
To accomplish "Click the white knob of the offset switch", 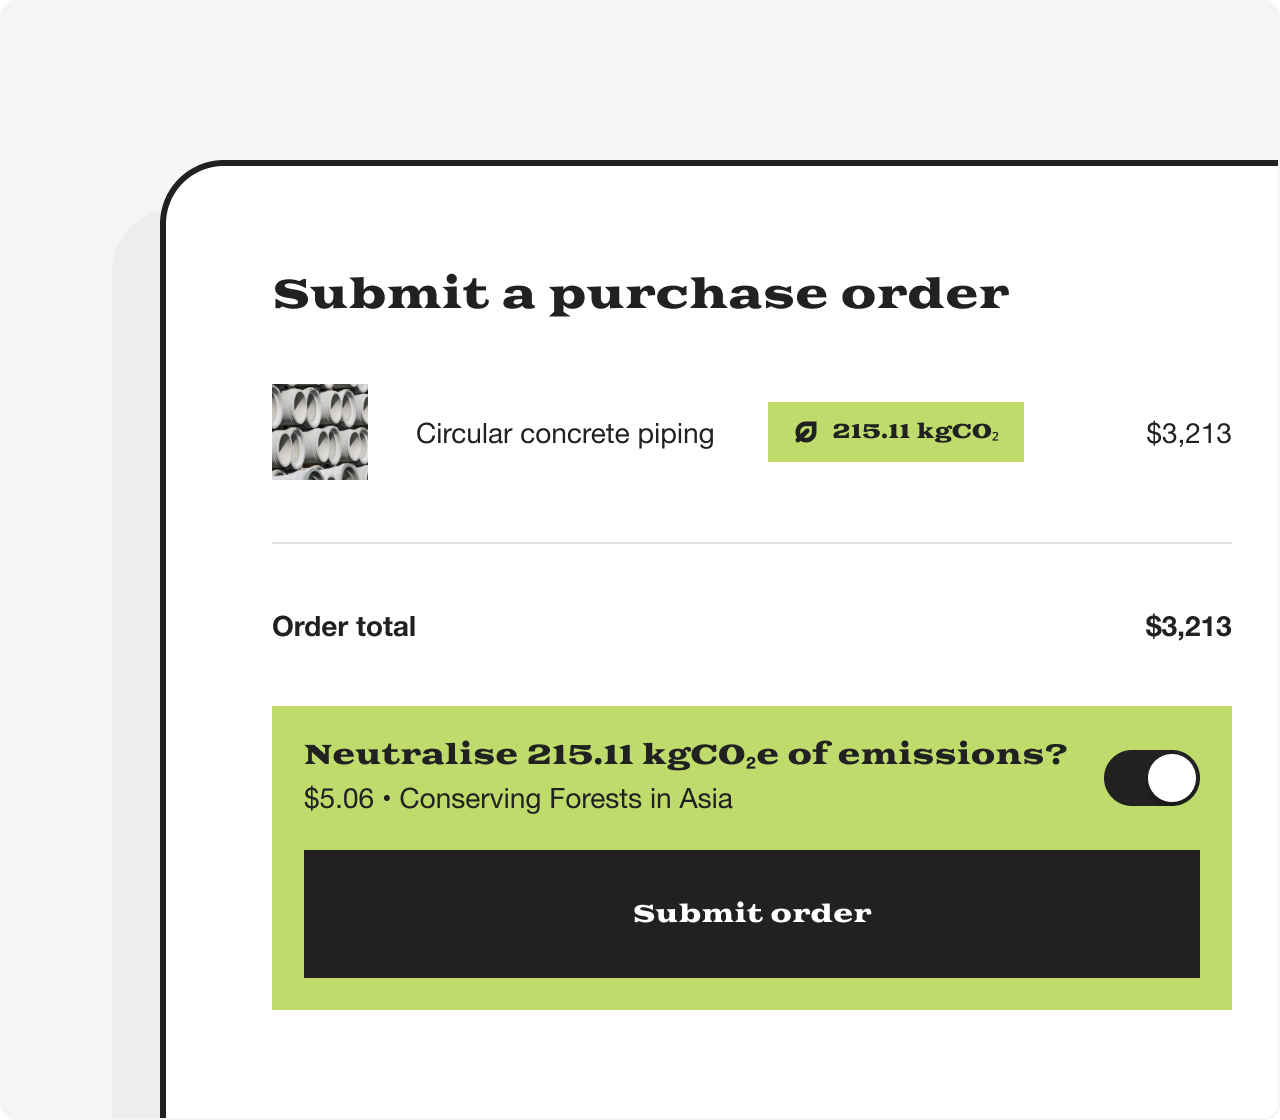I will [1172, 778].
